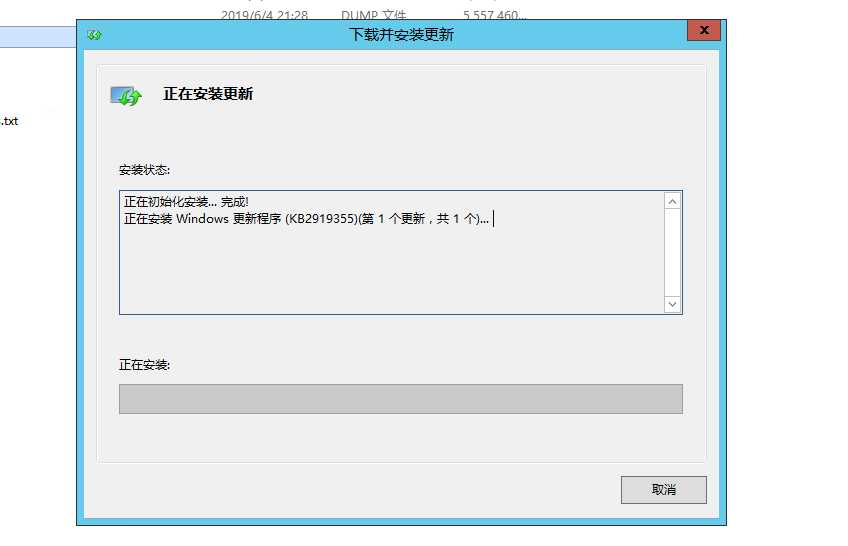The height and width of the screenshot is (546, 848).
Task: Click scroll-down arrow of the status box
Action: tap(672, 304)
